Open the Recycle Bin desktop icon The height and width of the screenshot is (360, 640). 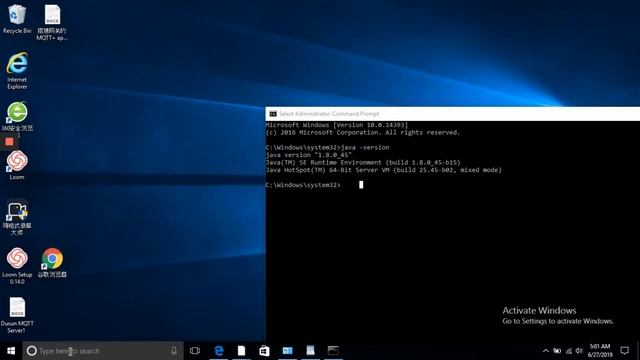17,18
